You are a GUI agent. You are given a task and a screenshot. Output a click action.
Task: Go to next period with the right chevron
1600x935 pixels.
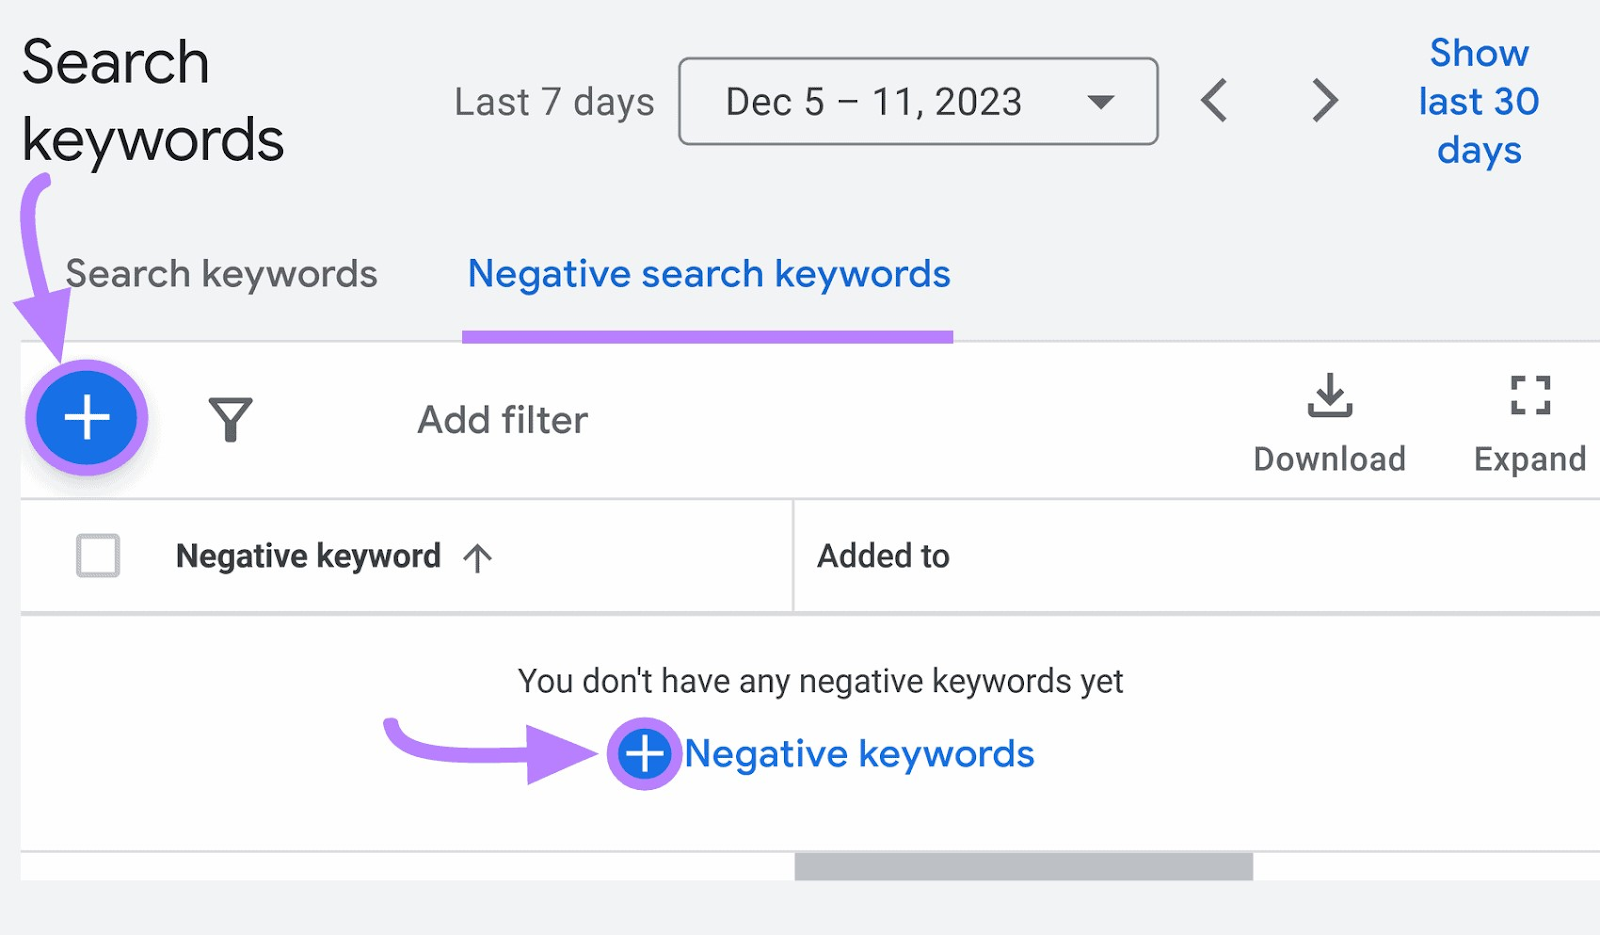pos(1323,100)
